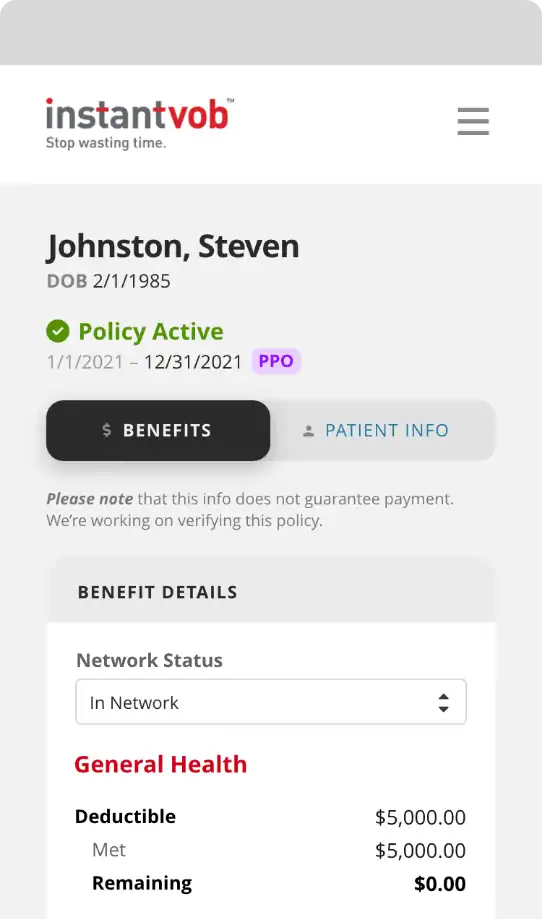This screenshot has height=919, width=542.
Task: Click the Deductible amount $5,000.00
Action: tap(420, 817)
